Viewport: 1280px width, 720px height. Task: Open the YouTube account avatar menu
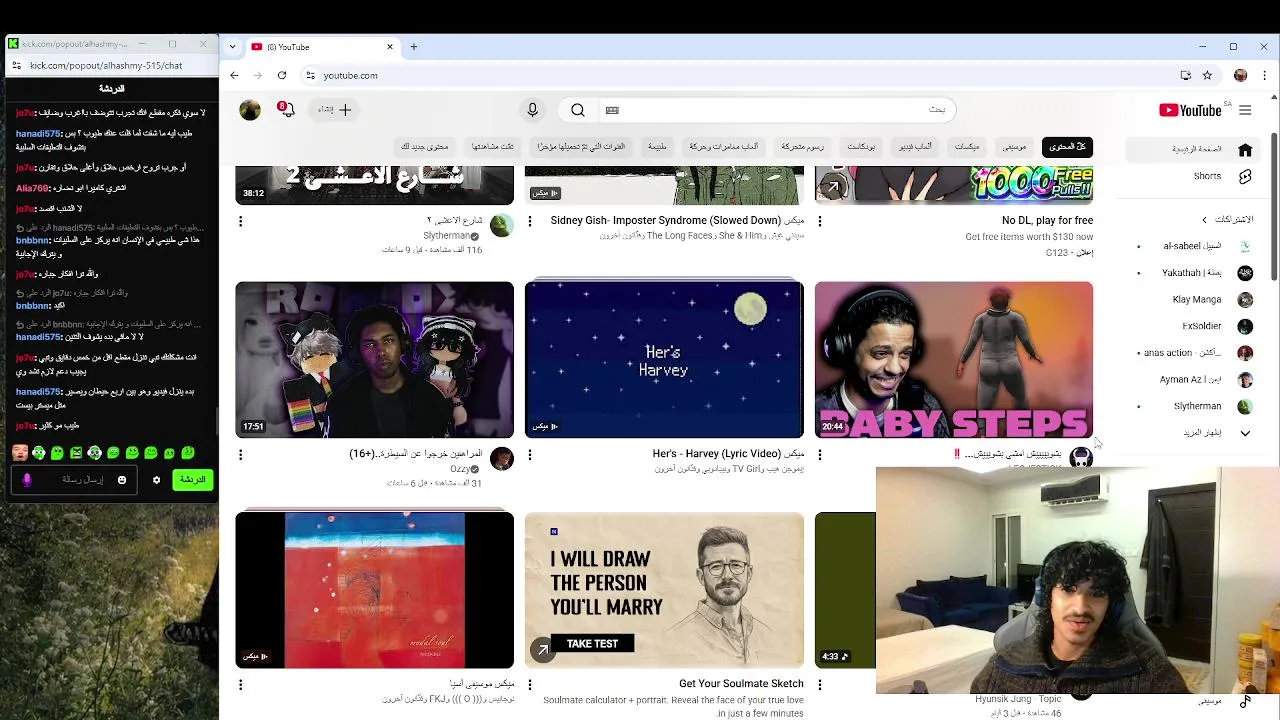[250, 110]
